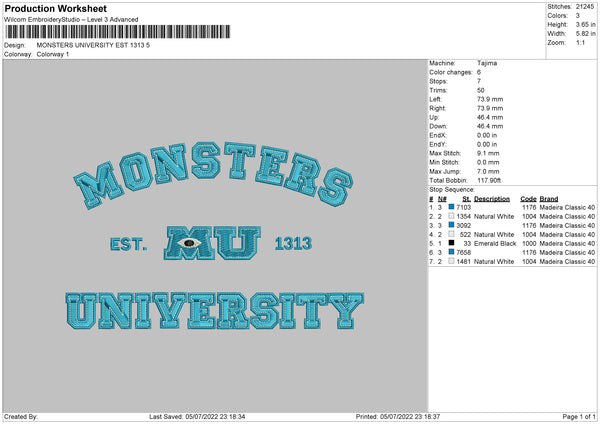Click the Last Saved timestamp in footer
This screenshot has width=600, height=424.
click(197, 416)
